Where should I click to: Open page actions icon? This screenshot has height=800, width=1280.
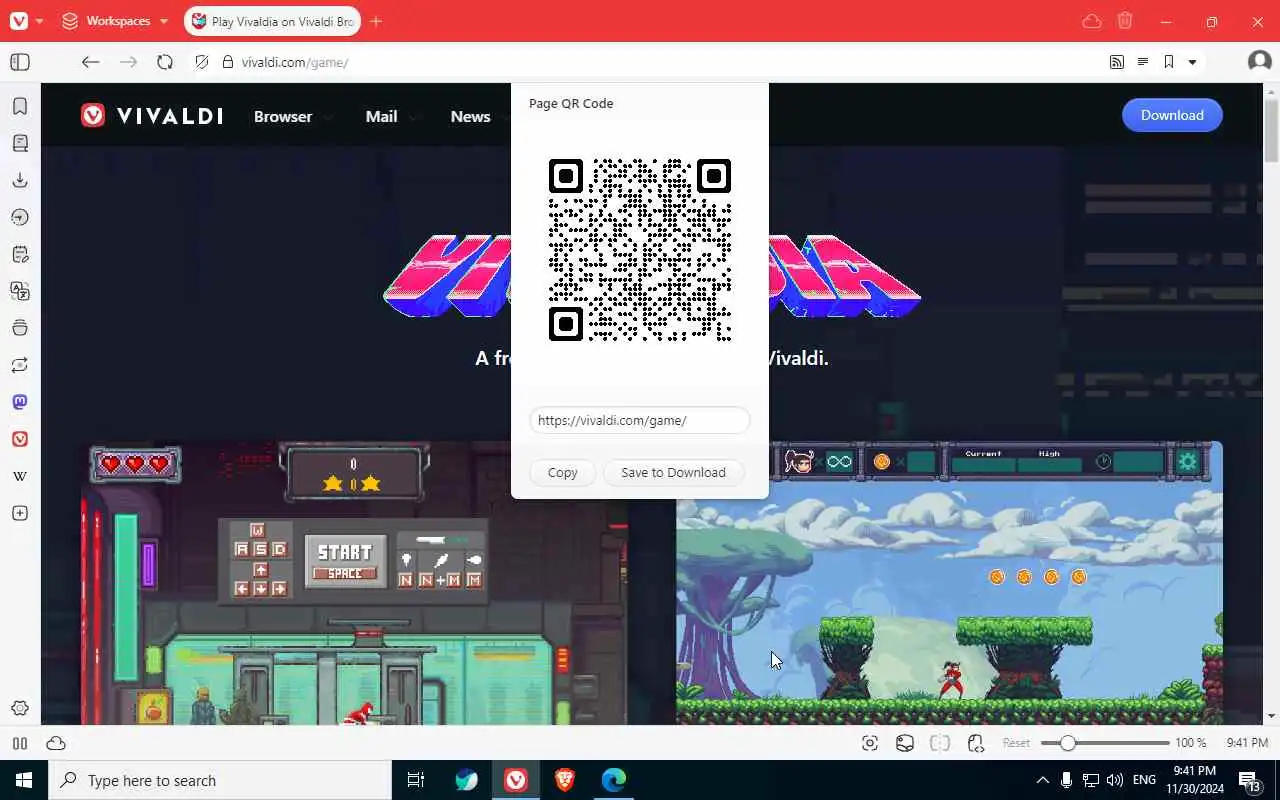(x=976, y=743)
